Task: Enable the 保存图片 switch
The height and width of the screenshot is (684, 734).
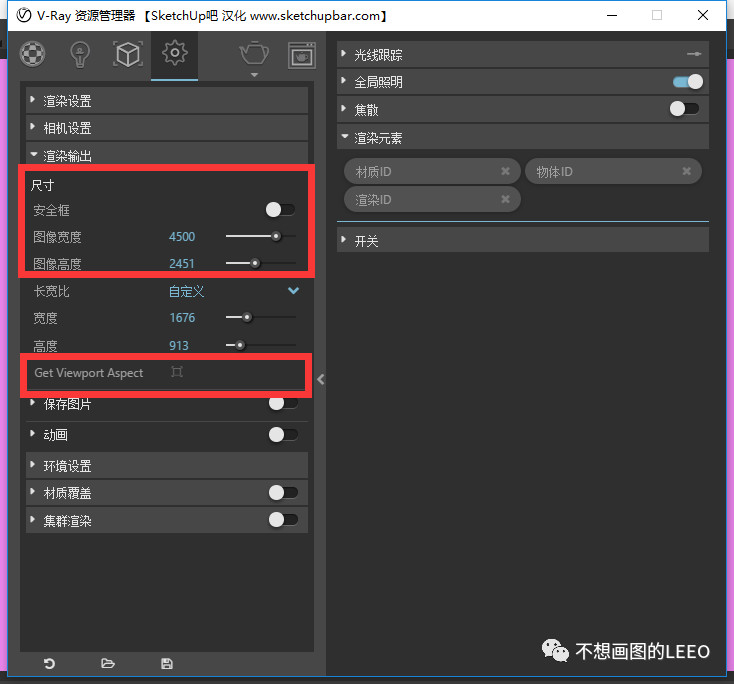Action: pos(283,403)
